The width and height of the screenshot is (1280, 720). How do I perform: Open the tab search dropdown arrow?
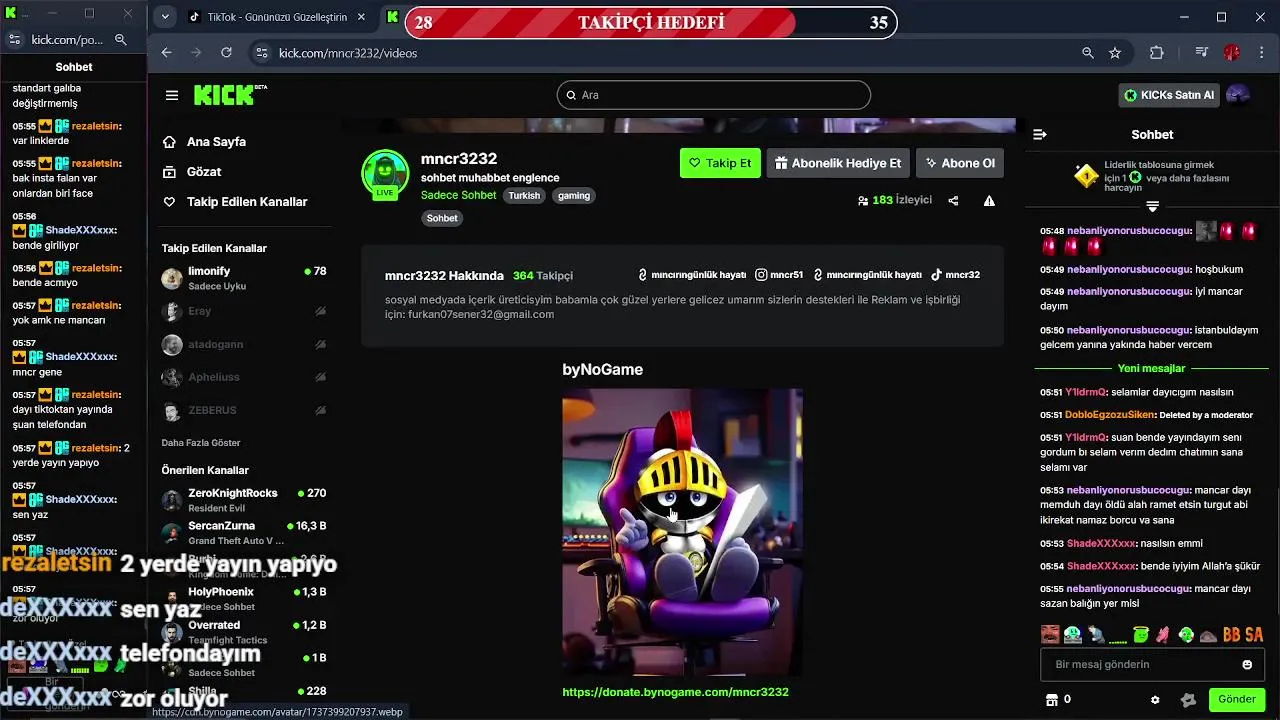tap(165, 17)
